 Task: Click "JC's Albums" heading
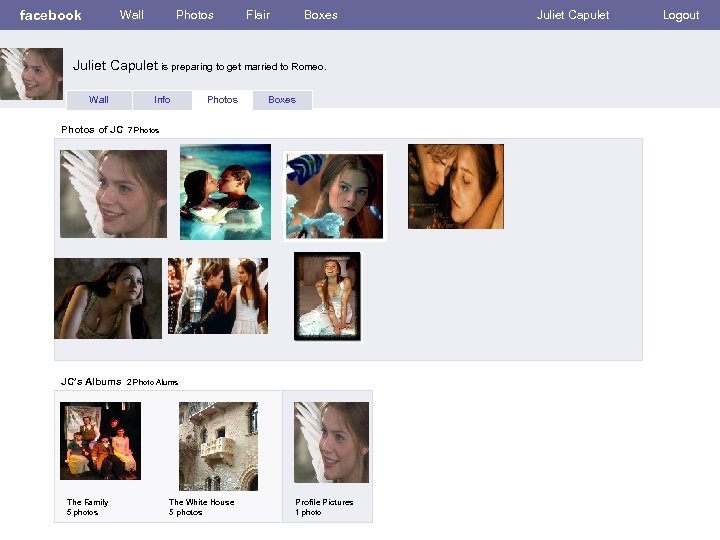pos(91,382)
